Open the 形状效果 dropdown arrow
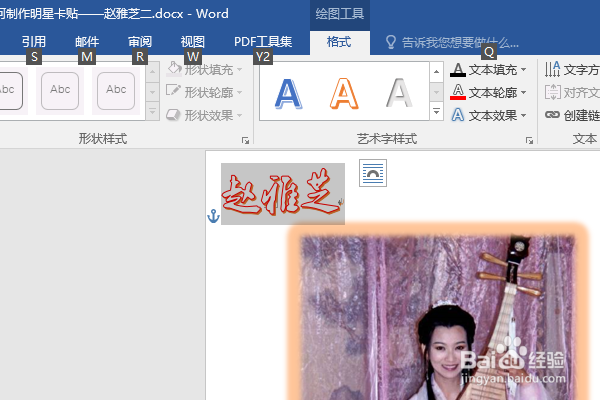The width and height of the screenshot is (600, 400). (x=240, y=115)
